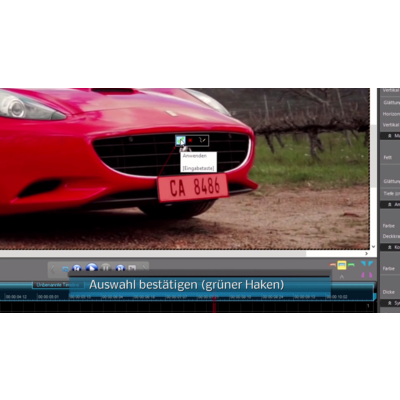Pause playback using the gray pause button

tap(106, 268)
